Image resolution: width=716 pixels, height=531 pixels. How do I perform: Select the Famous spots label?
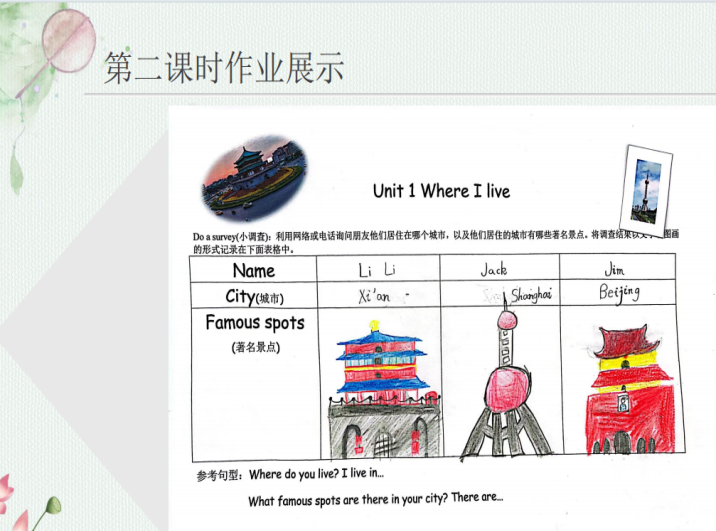254,323
